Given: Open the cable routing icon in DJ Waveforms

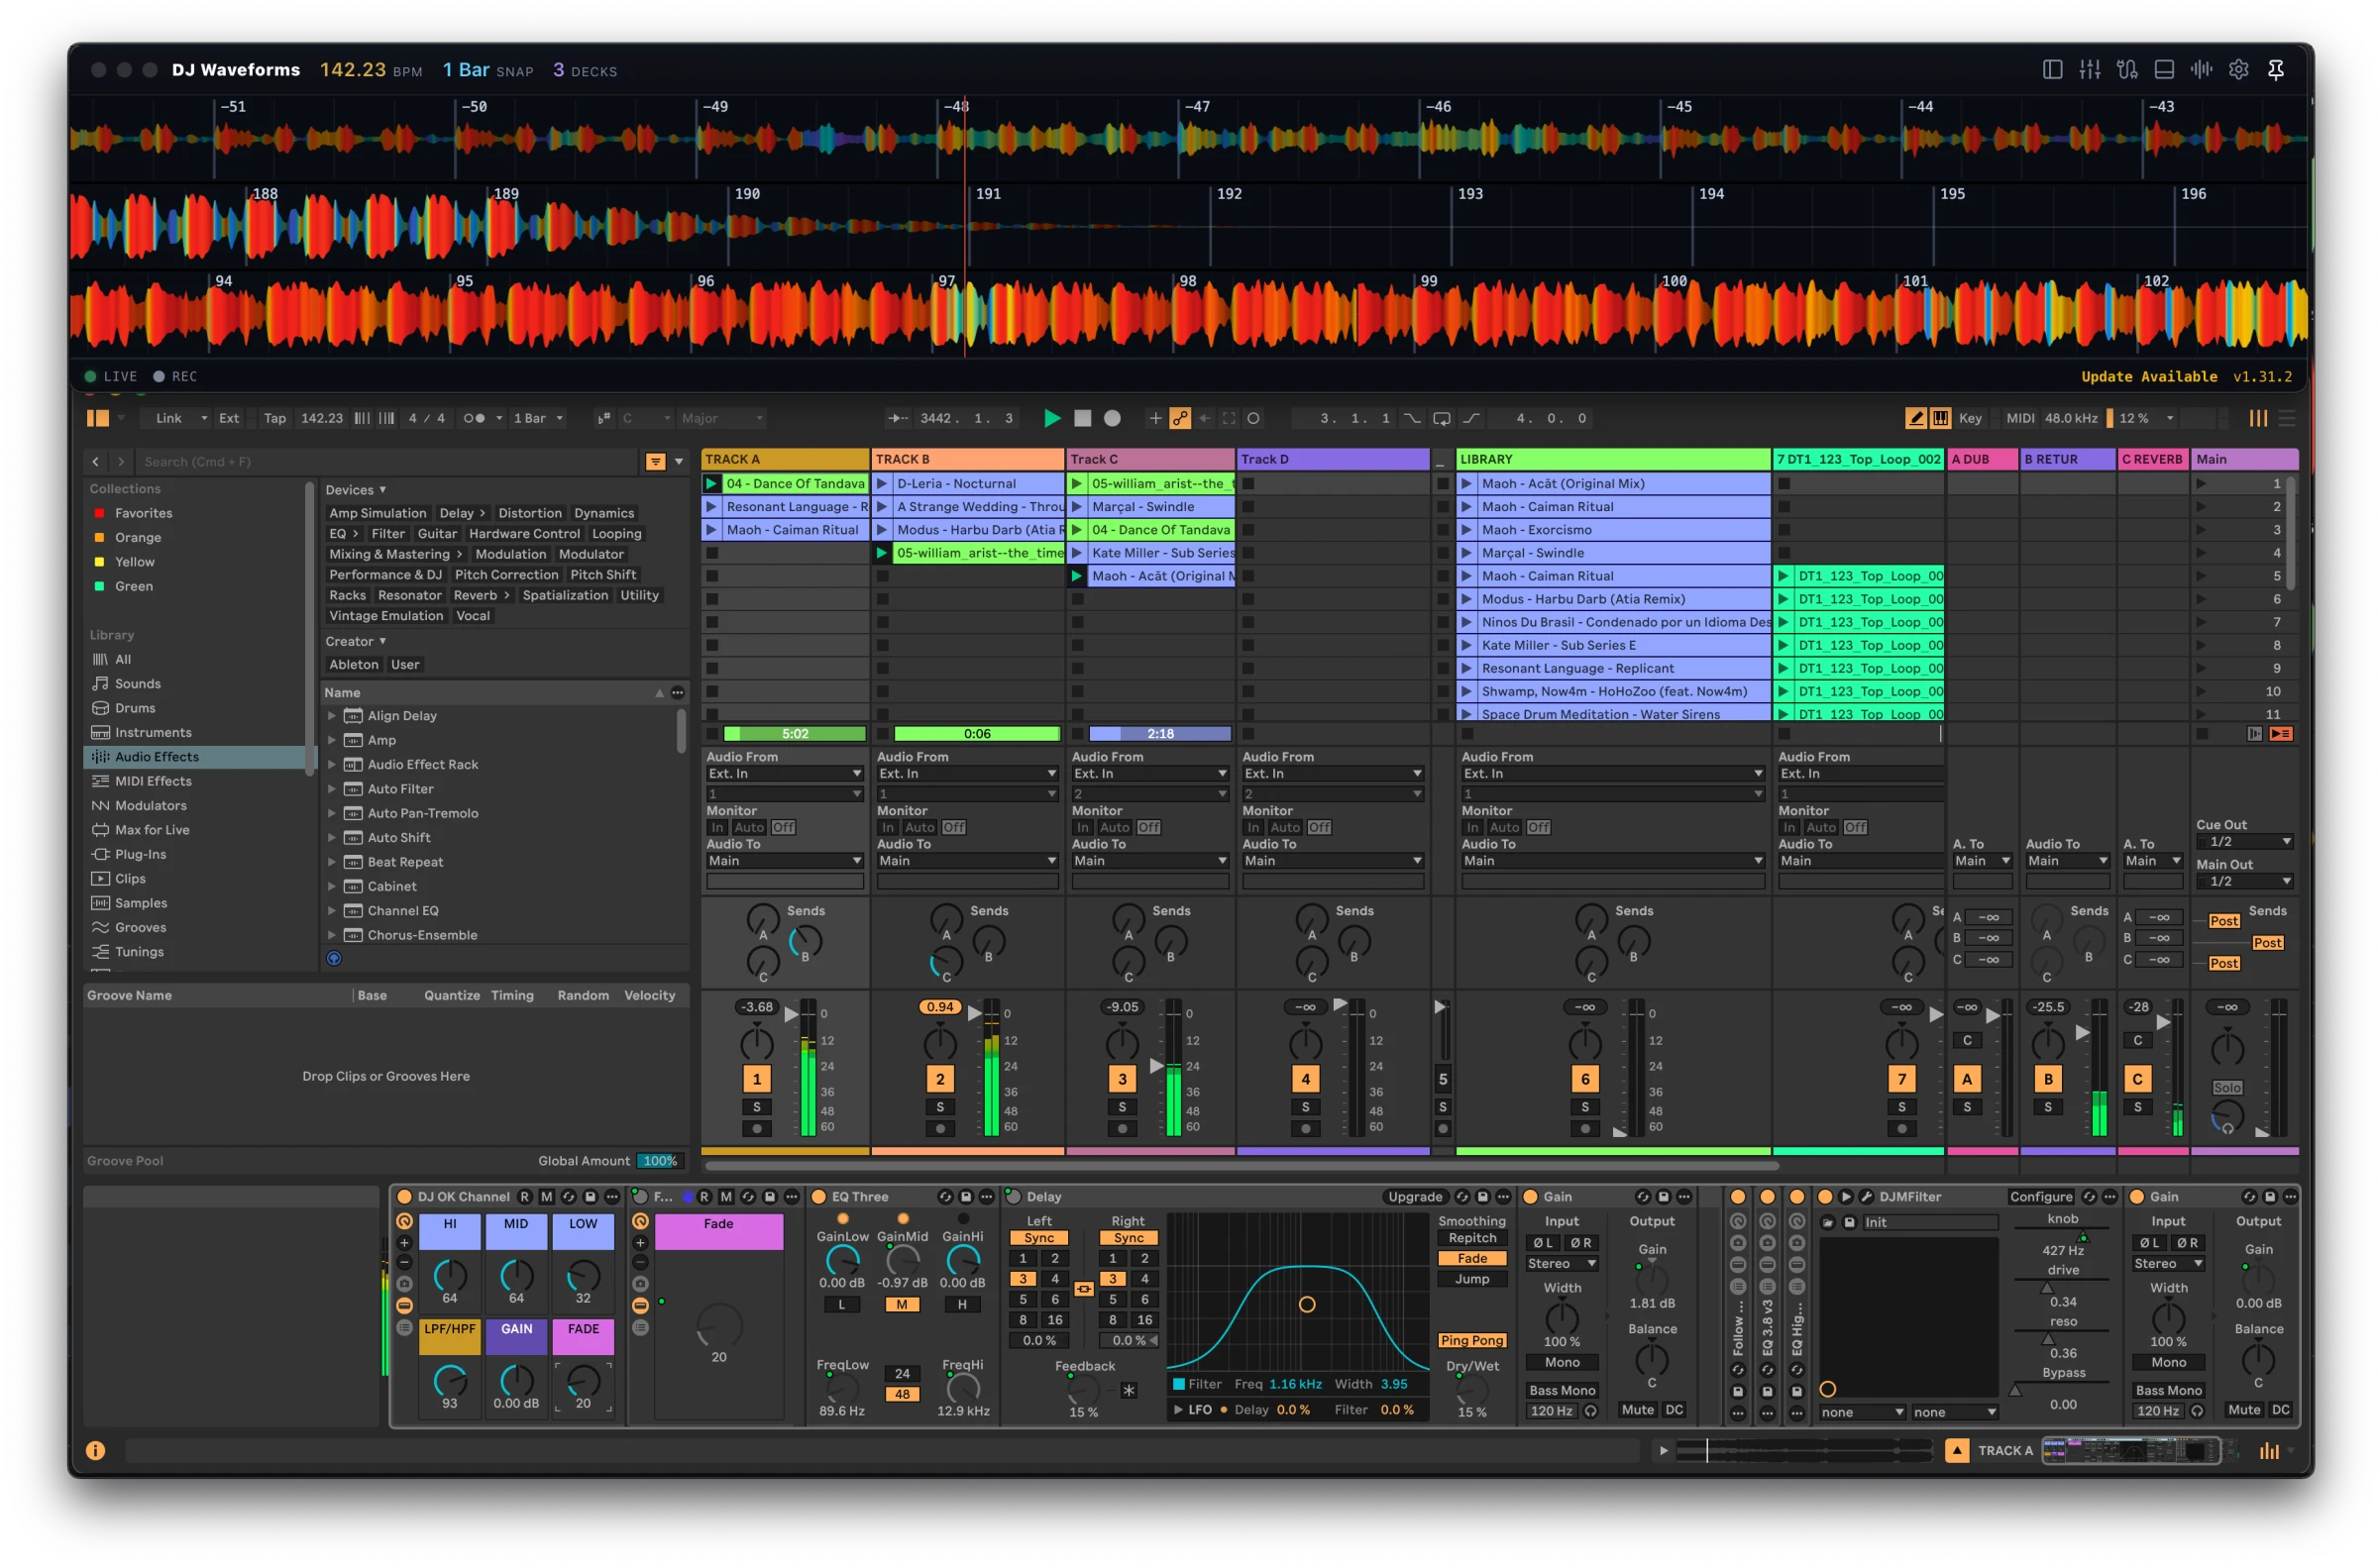Looking at the screenshot, I should coord(2126,70).
